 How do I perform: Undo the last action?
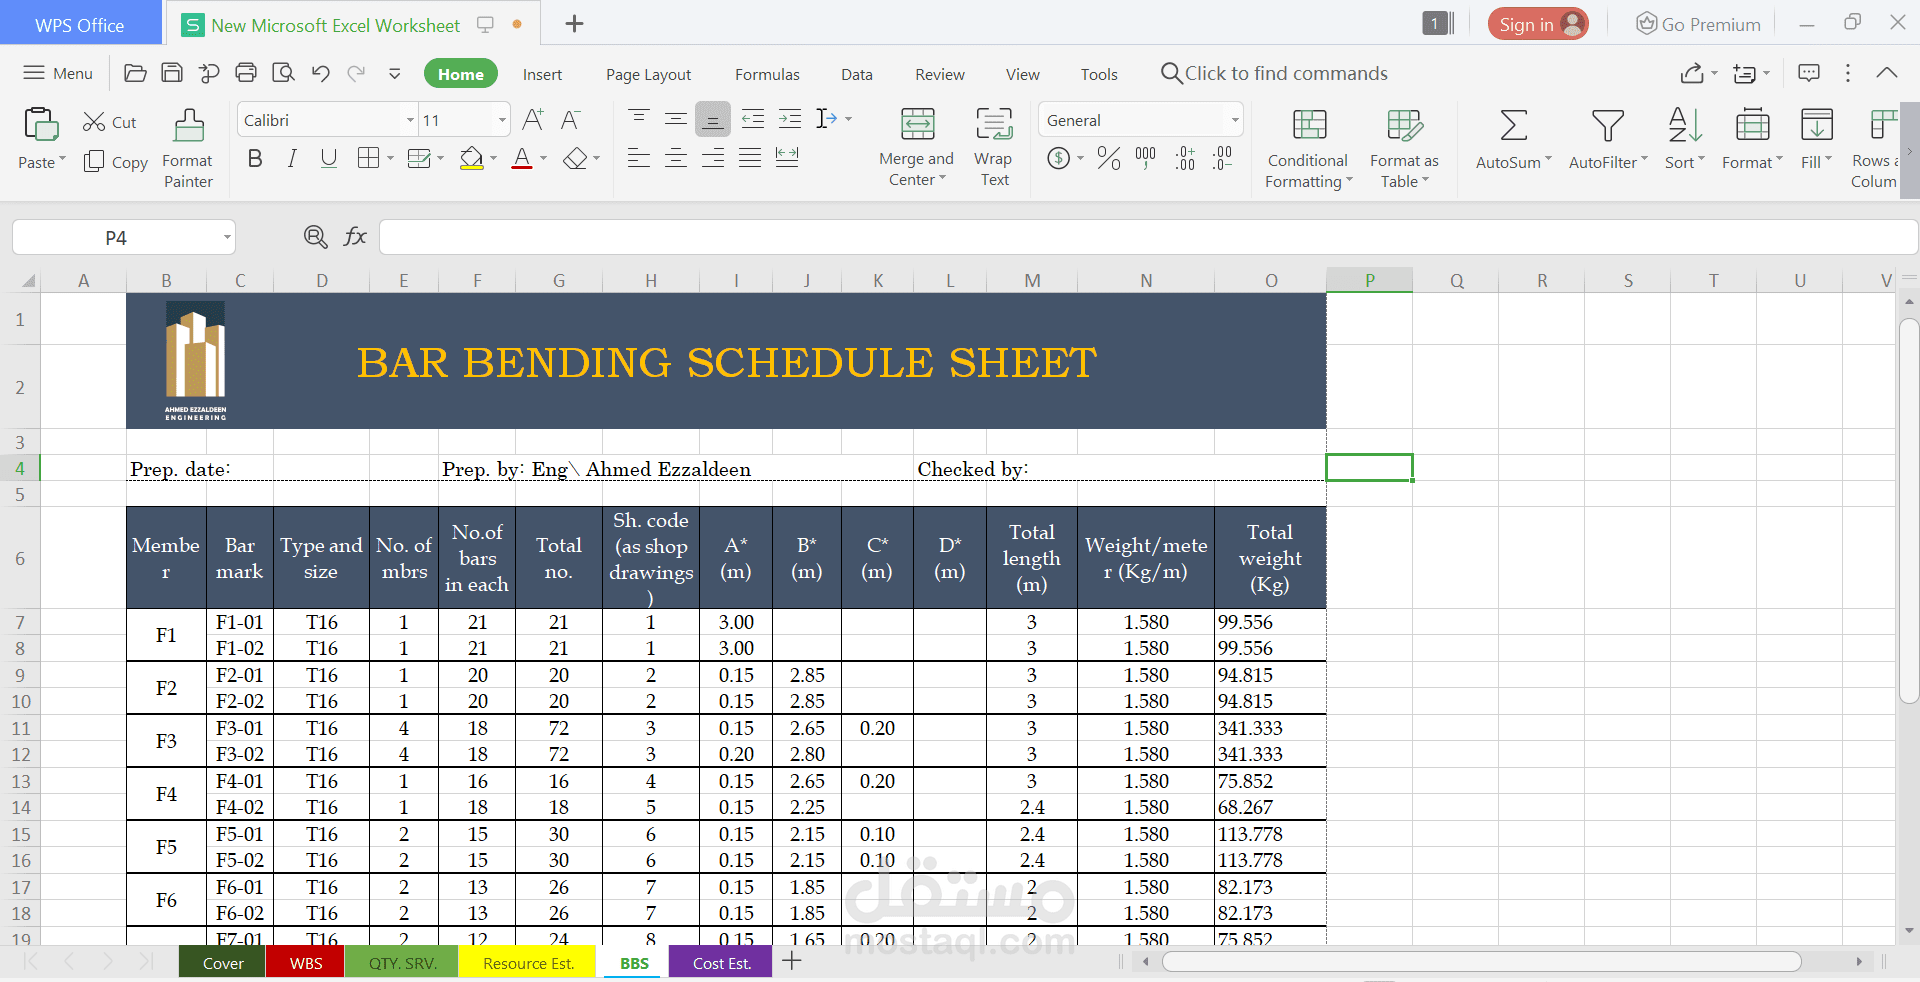320,73
